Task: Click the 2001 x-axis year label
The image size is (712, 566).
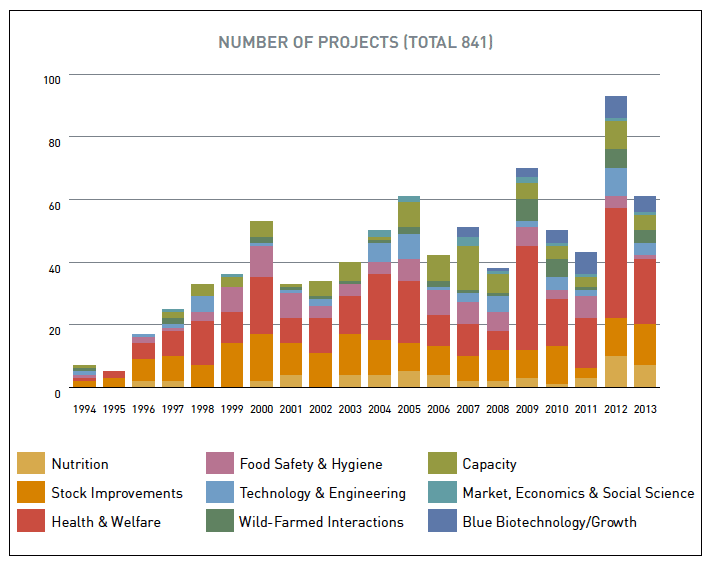Action: pyautogui.click(x=291, y=409)
